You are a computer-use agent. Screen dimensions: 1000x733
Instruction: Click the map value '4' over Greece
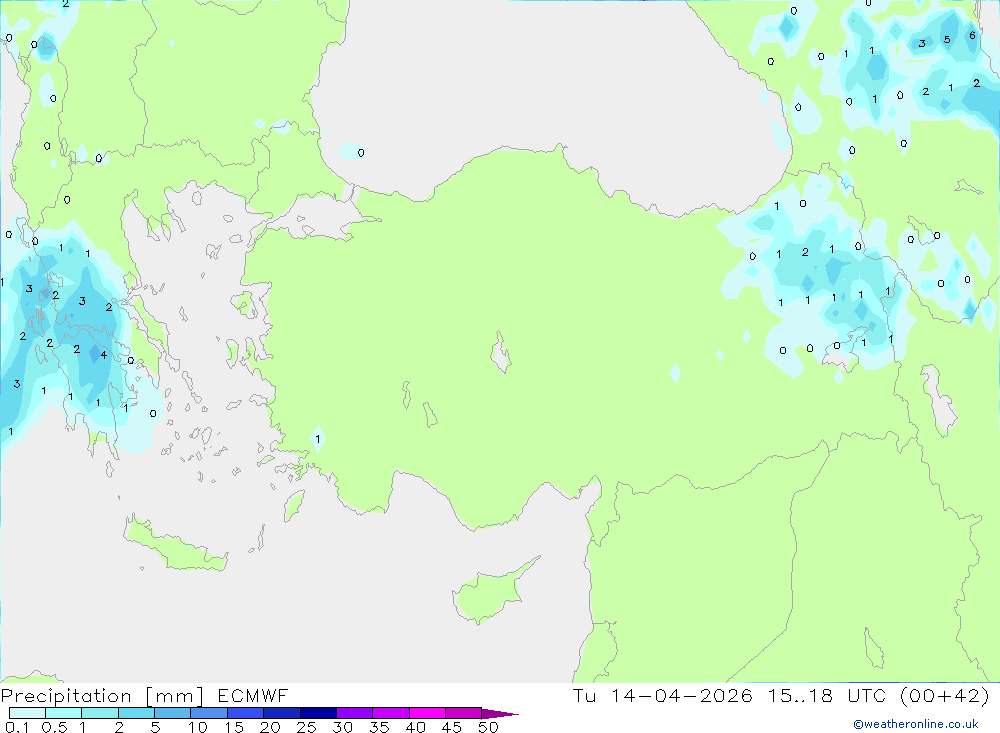(103, 355)
